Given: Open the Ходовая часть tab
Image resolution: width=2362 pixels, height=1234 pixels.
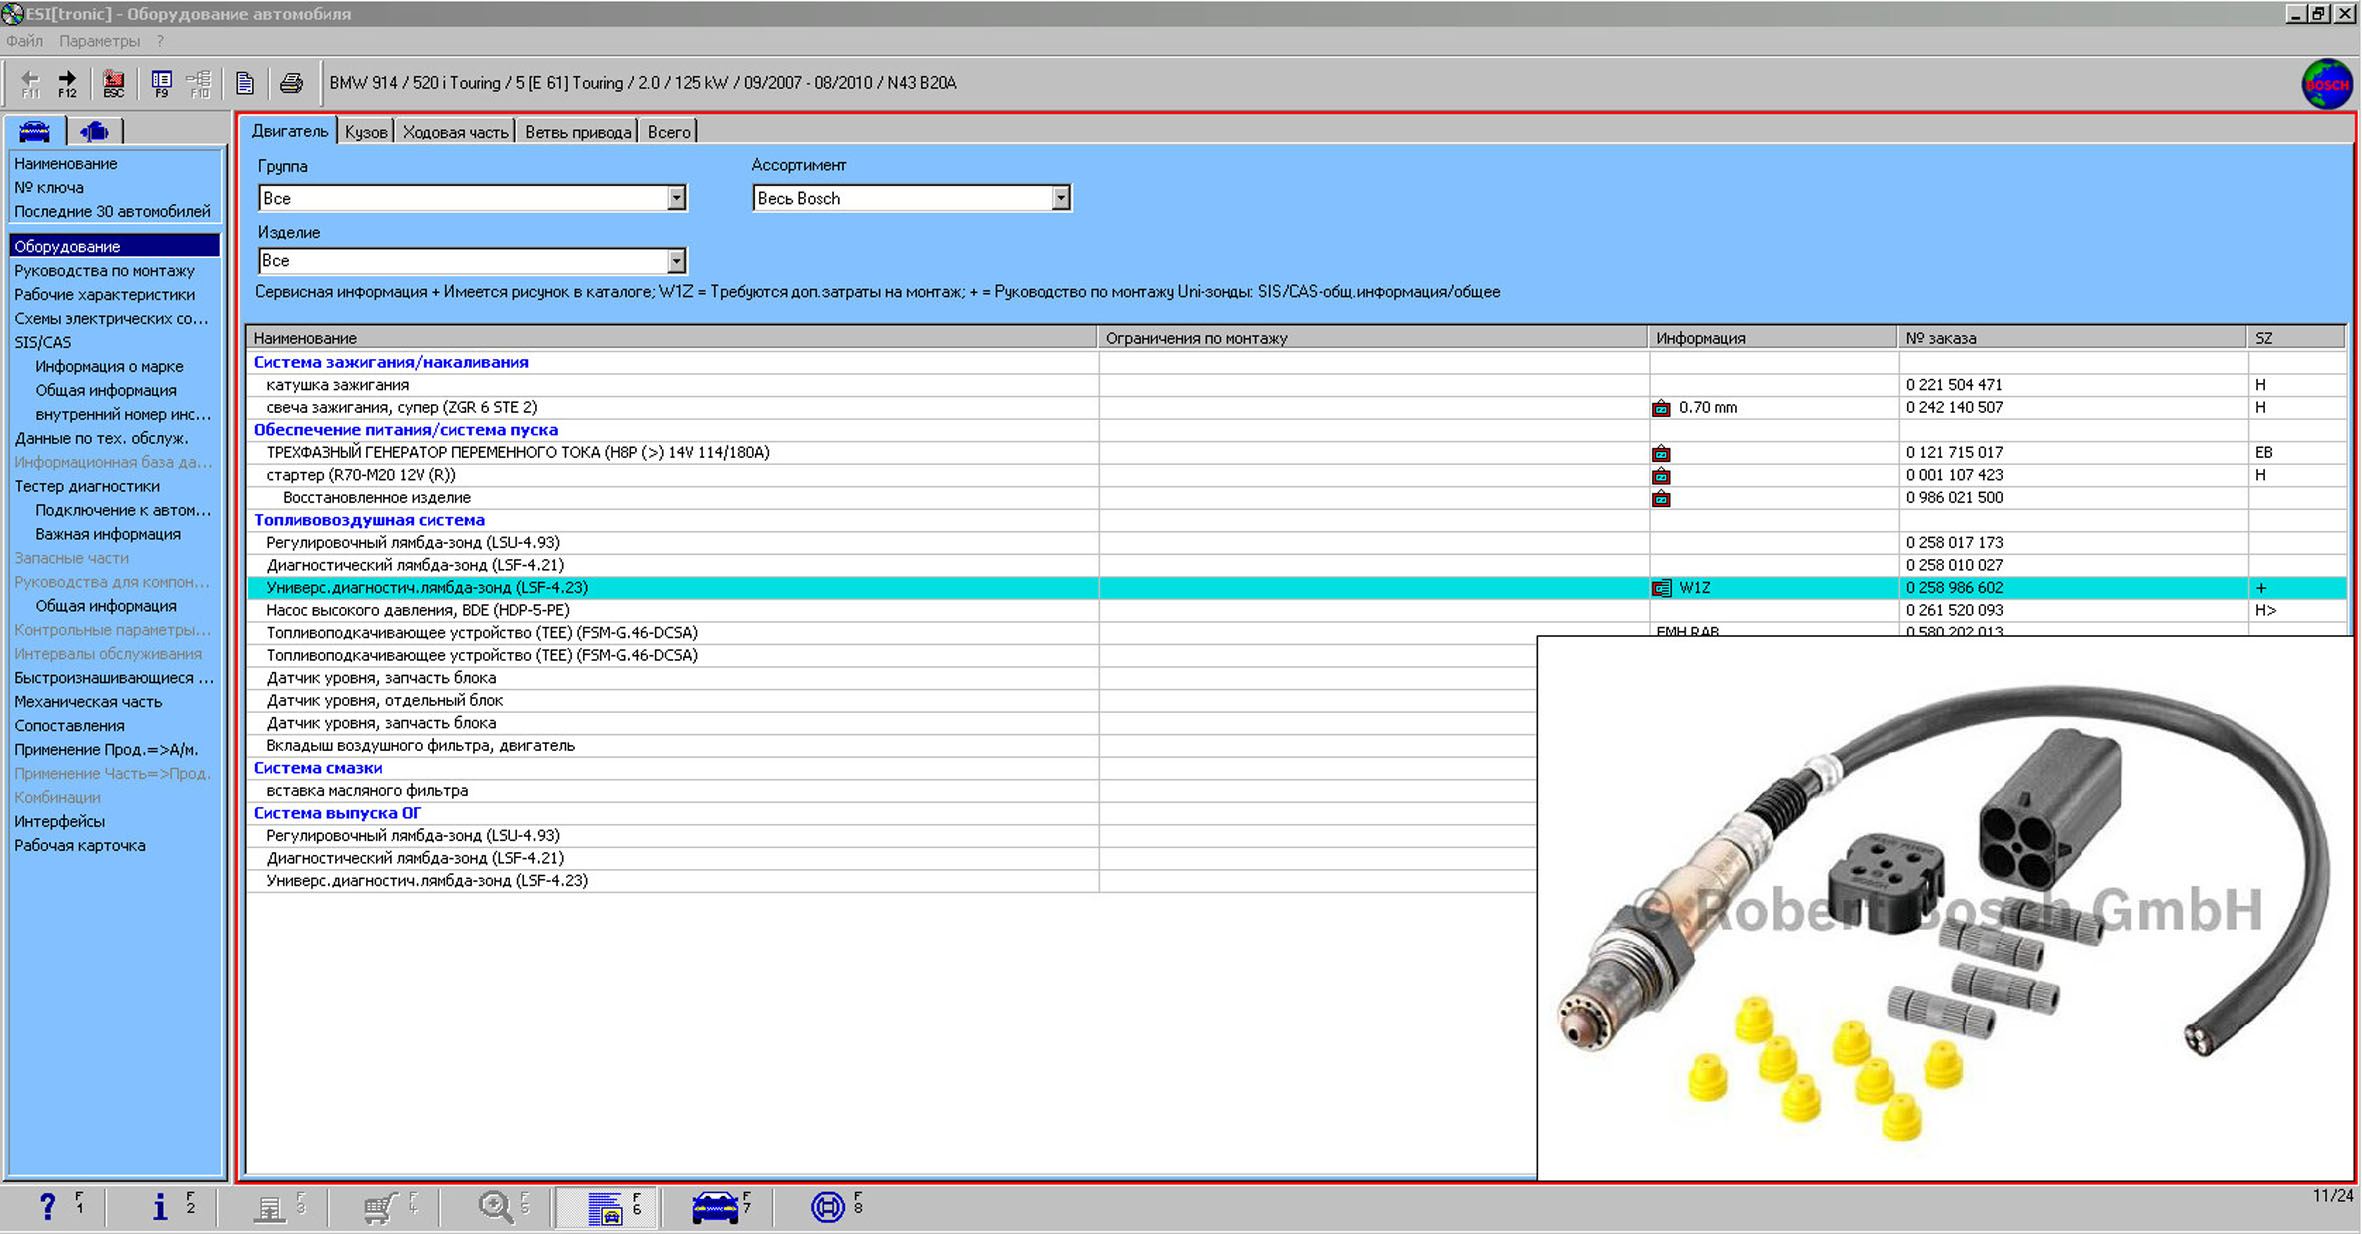Looking at the screenshot, I should (x=455, y=132).
